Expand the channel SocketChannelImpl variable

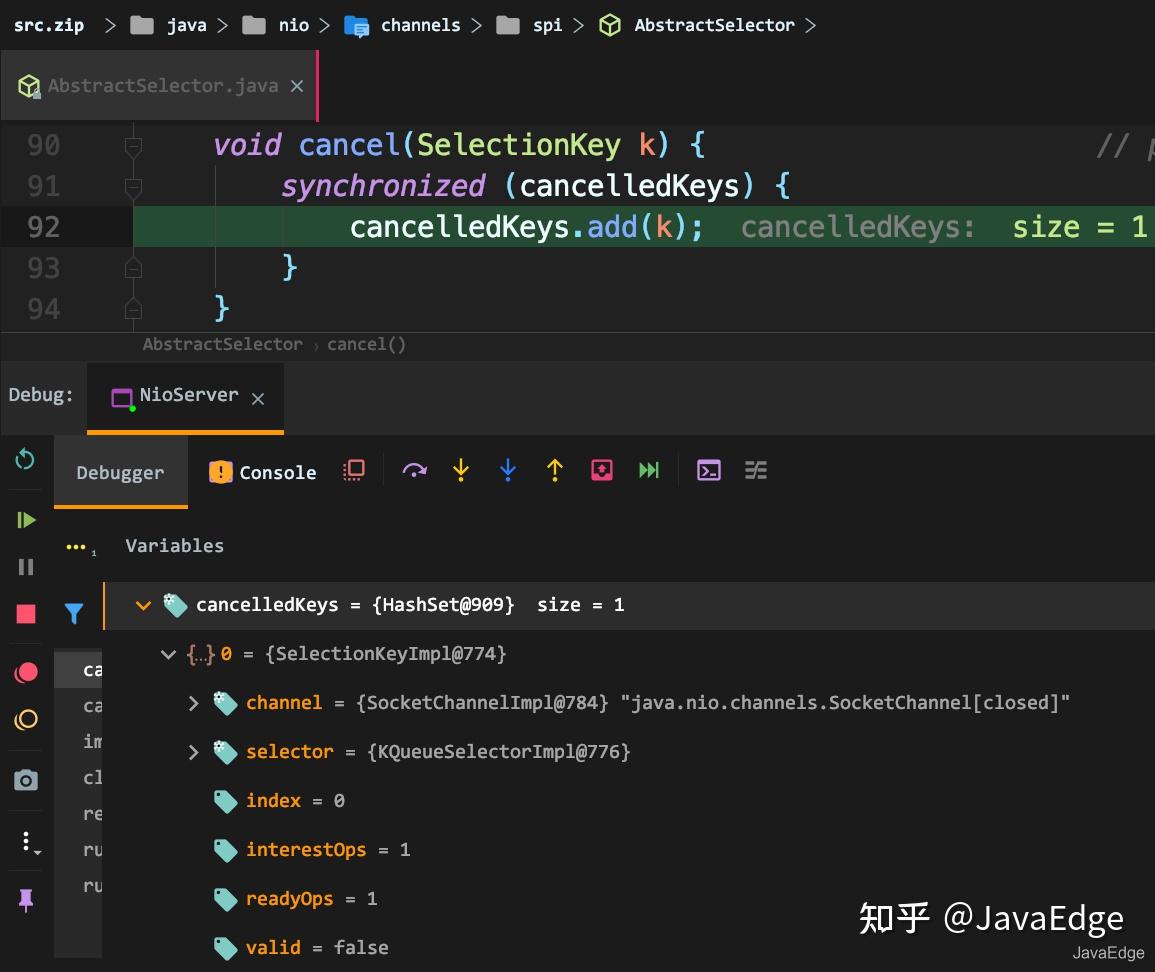click(x=194, y=703)
